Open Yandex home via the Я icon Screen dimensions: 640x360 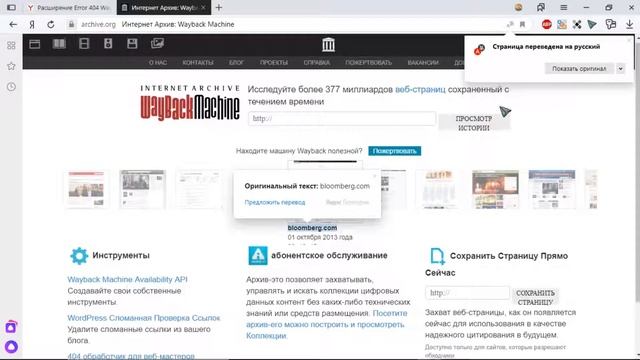tap(32, 24)
